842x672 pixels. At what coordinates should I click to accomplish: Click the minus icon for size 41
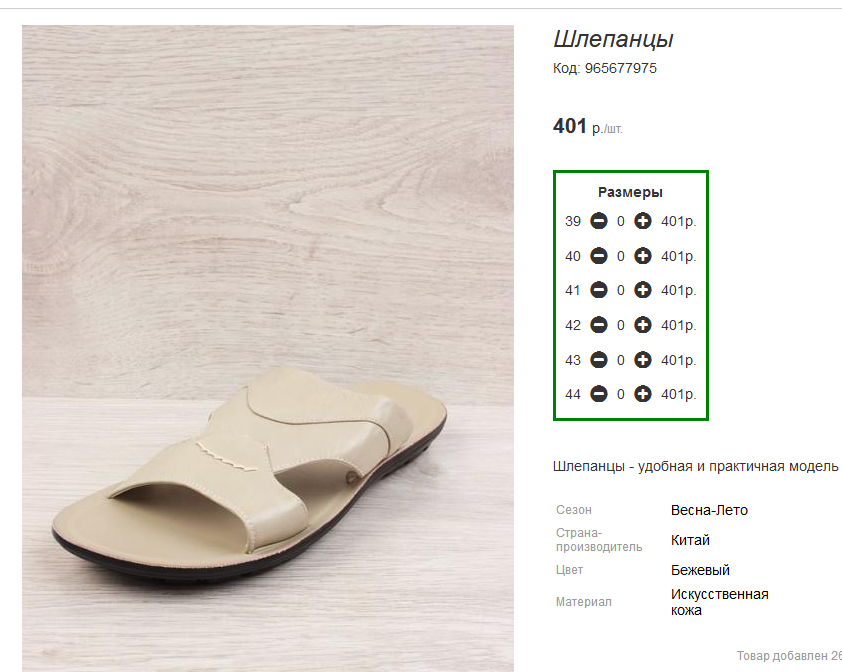[x=599, y=290]
